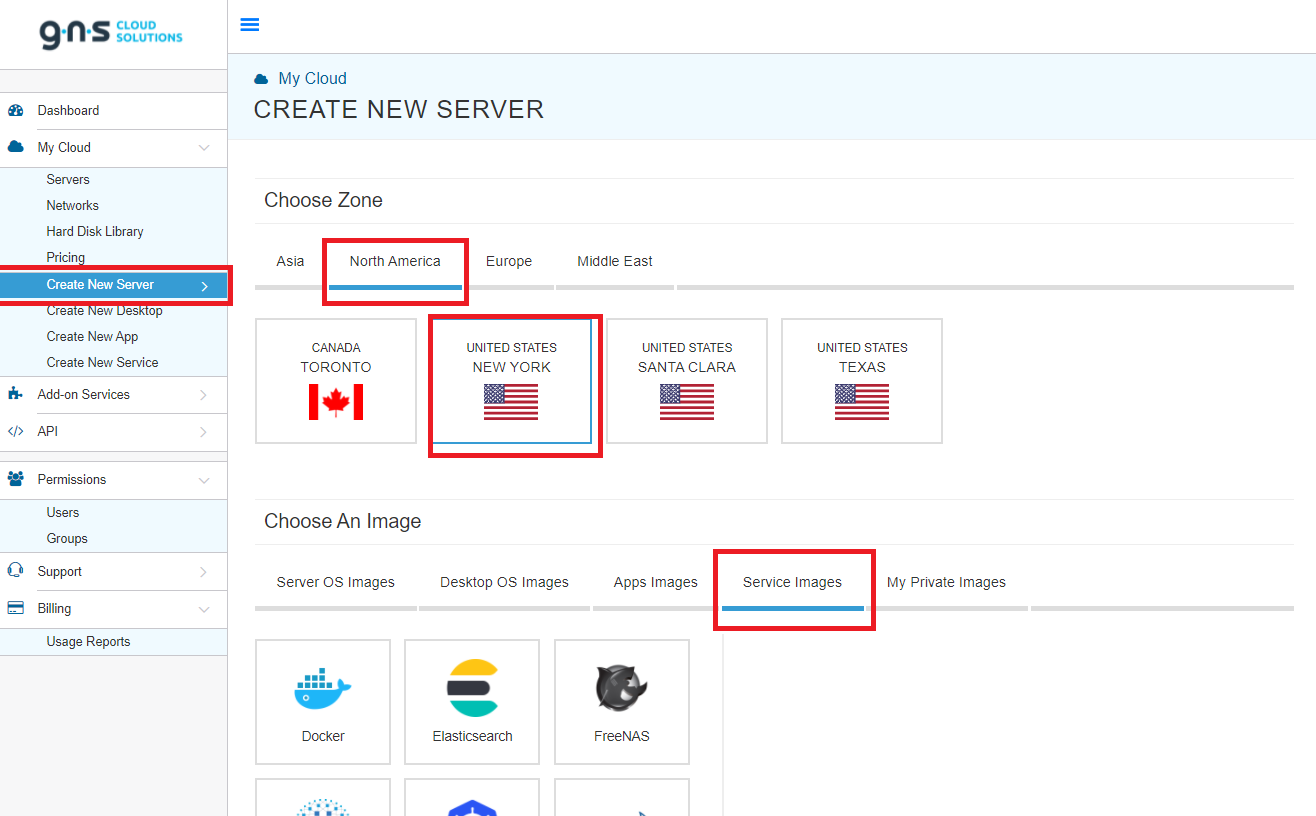Viewport: 1316px width, 816px height.
Task: Select the Elasticsearch service image label
Action: pyautogui.click(x=472, y=736)
